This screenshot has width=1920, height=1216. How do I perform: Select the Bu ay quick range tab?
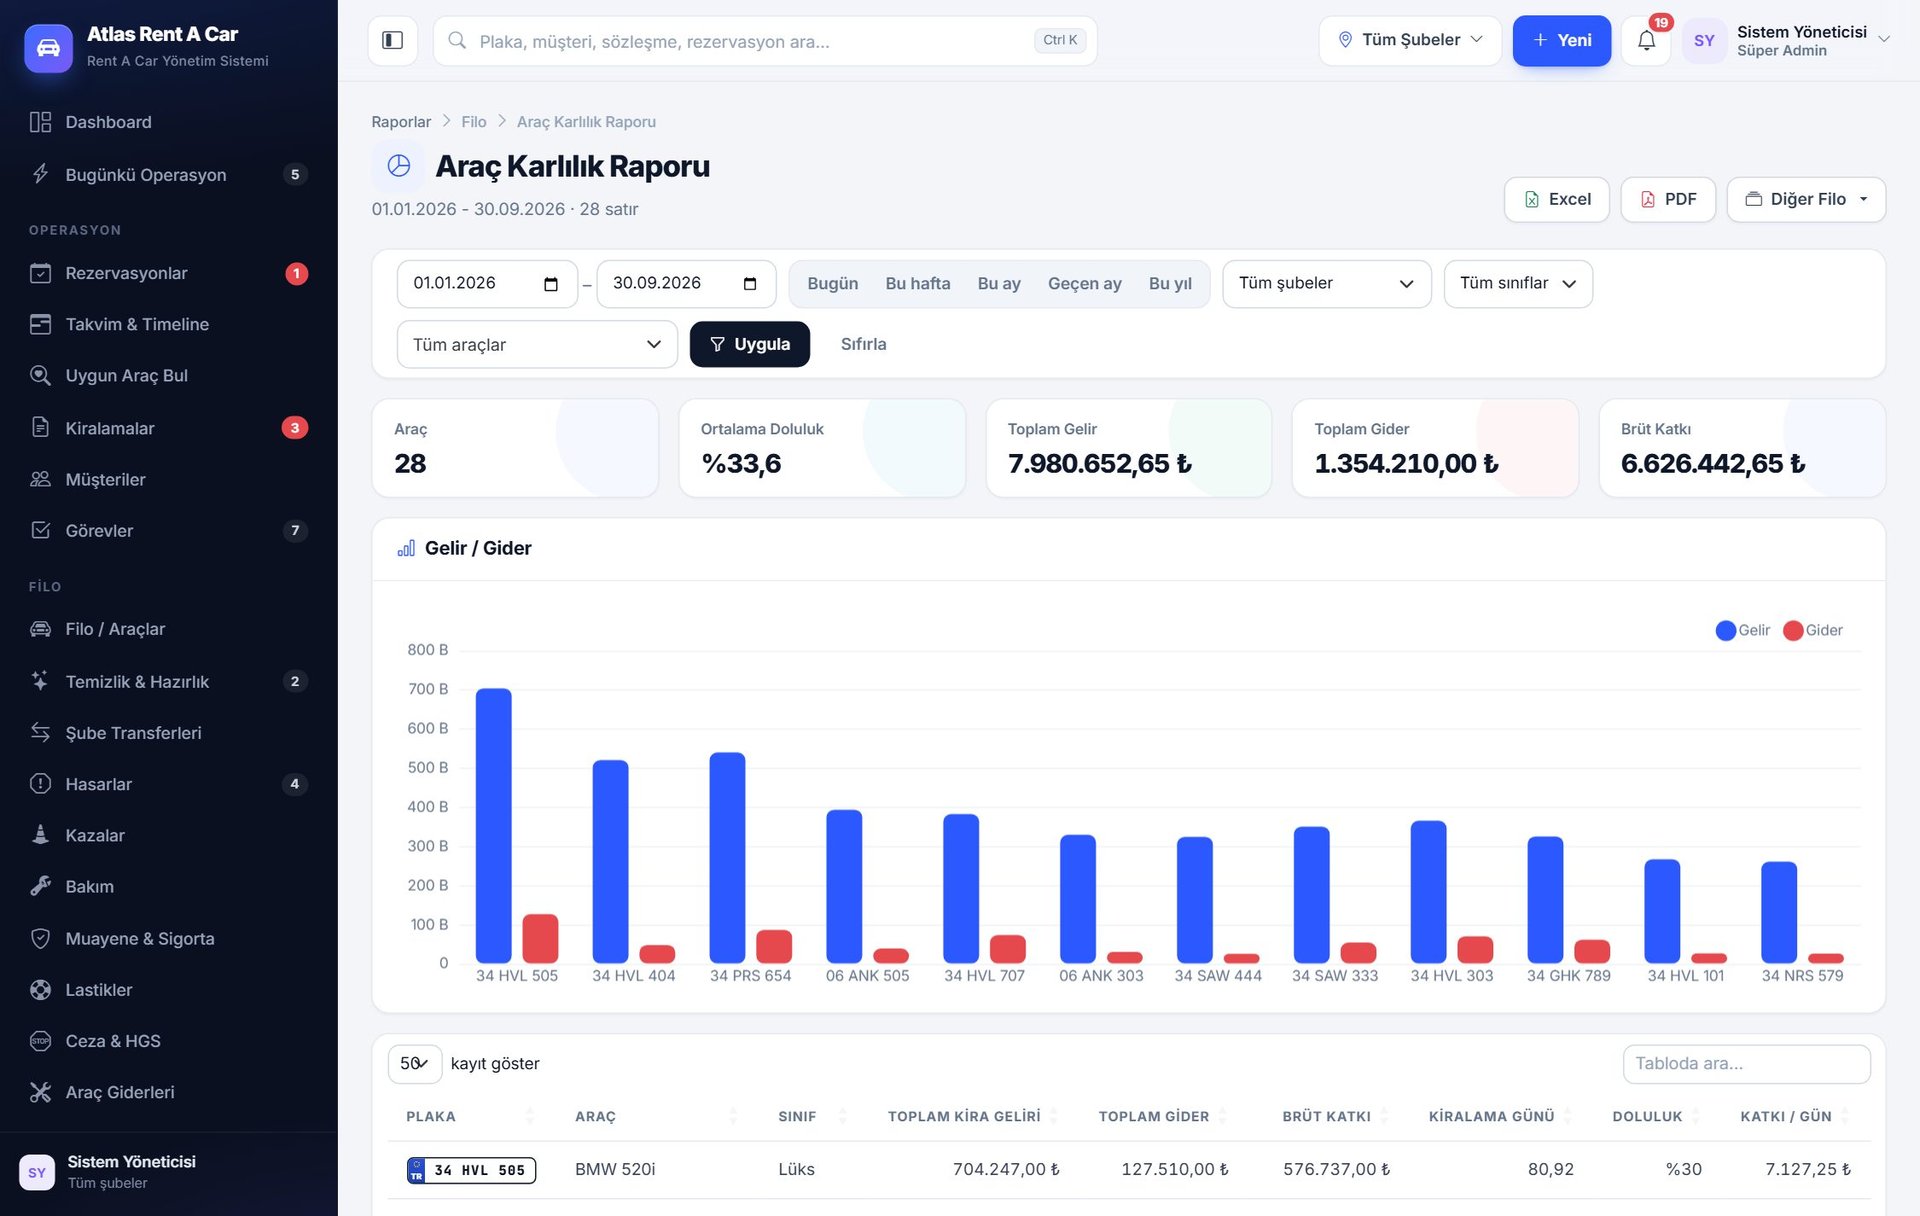(998, 284)
